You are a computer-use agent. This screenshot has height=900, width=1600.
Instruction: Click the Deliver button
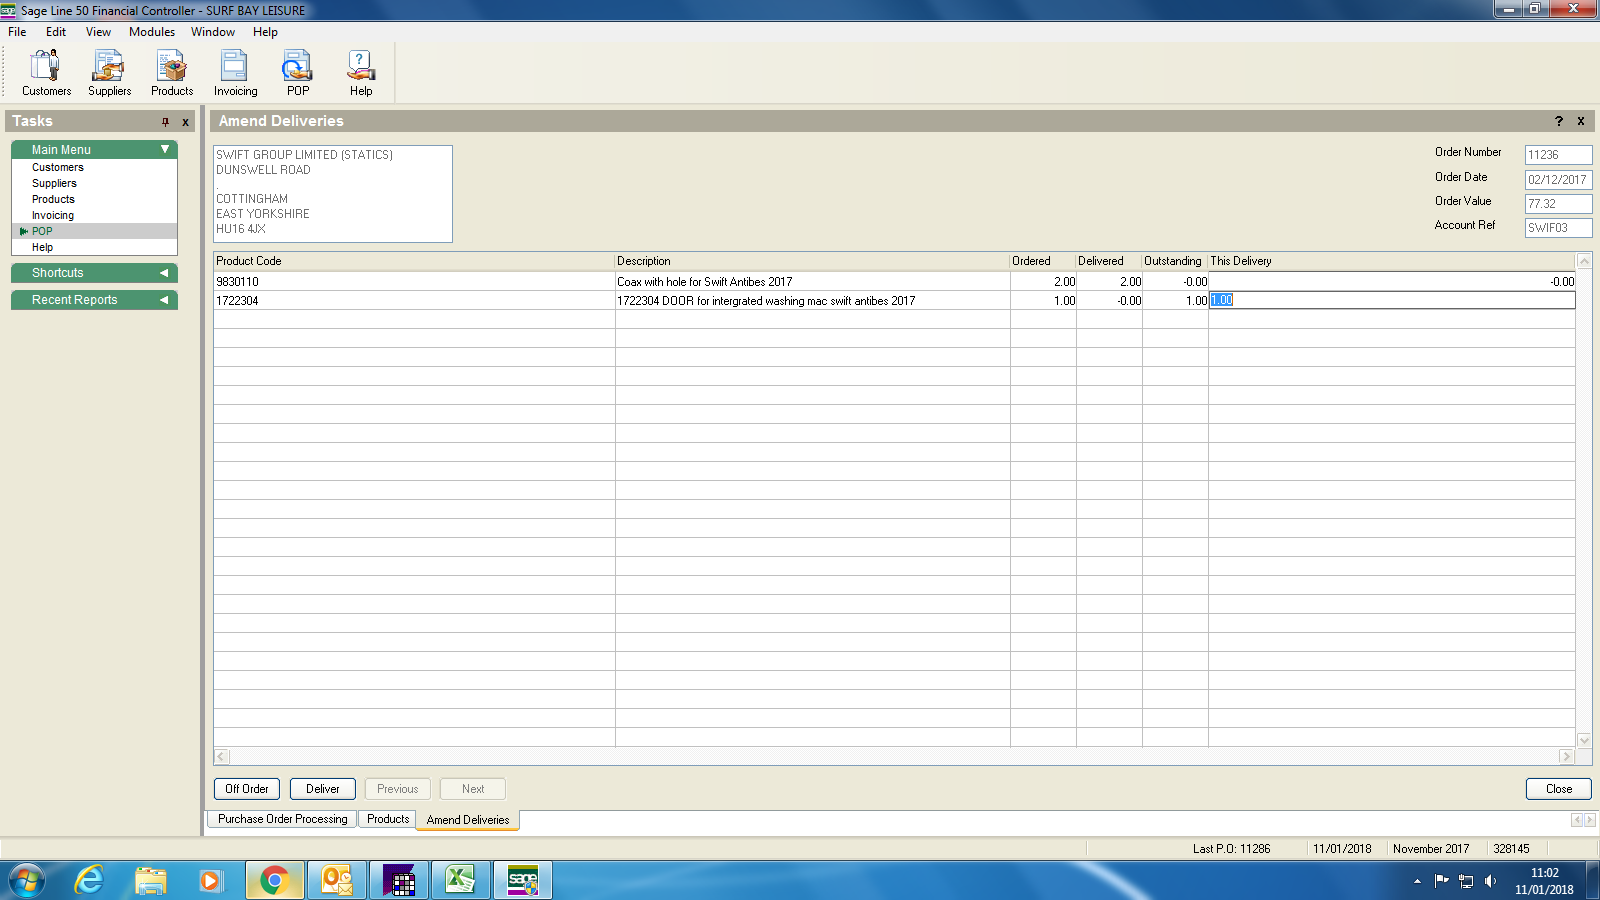coord(322,789)
